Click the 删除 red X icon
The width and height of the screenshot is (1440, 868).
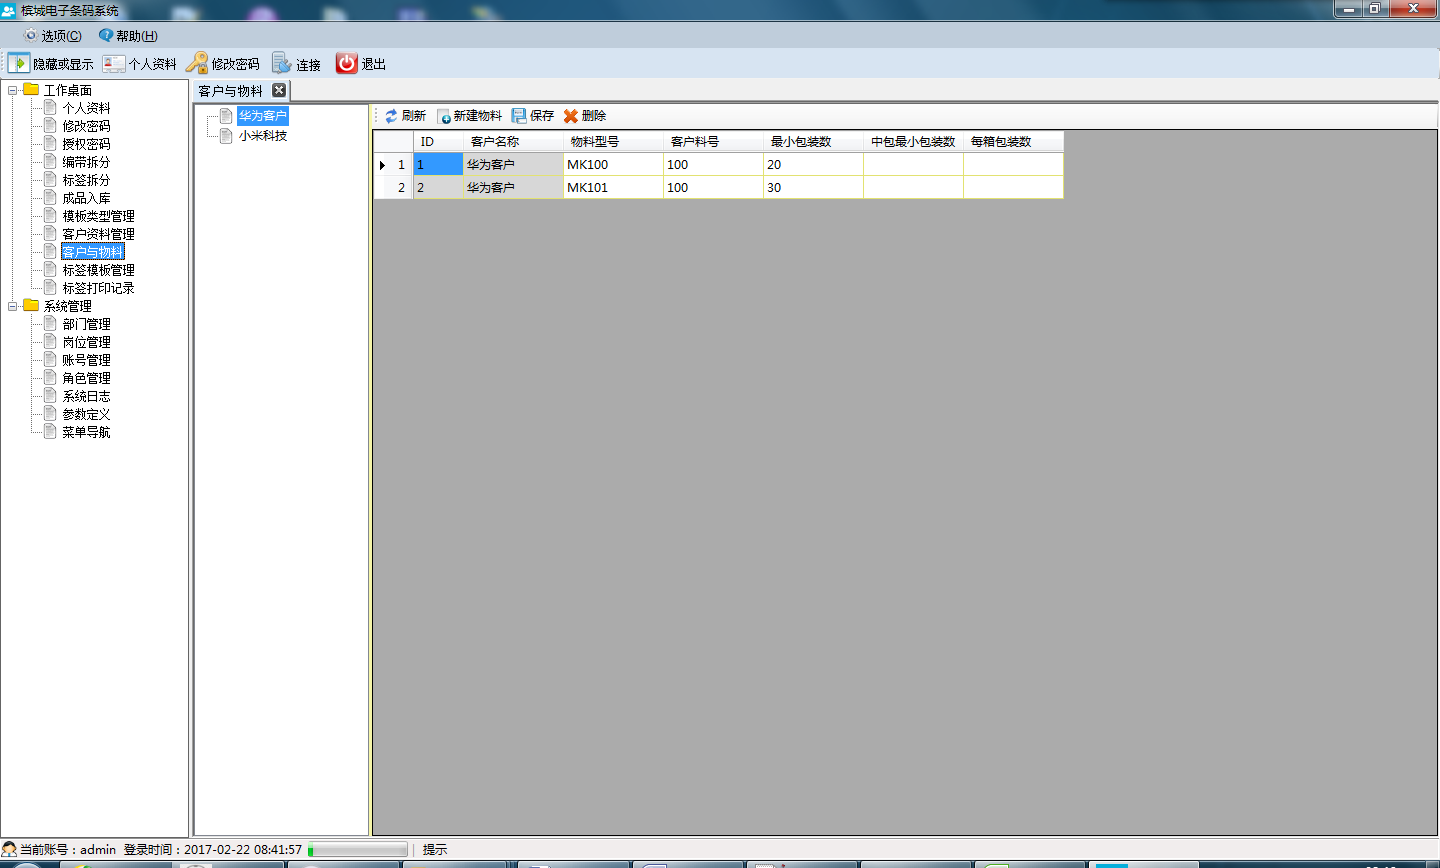pyautogui.click(x=571, y=116)
